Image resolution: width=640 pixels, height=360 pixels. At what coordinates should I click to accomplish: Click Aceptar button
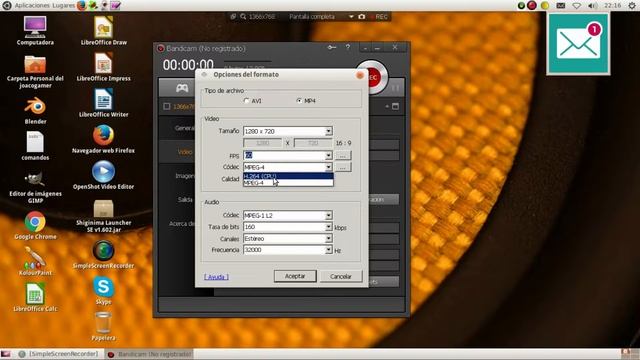coord(295,276)
